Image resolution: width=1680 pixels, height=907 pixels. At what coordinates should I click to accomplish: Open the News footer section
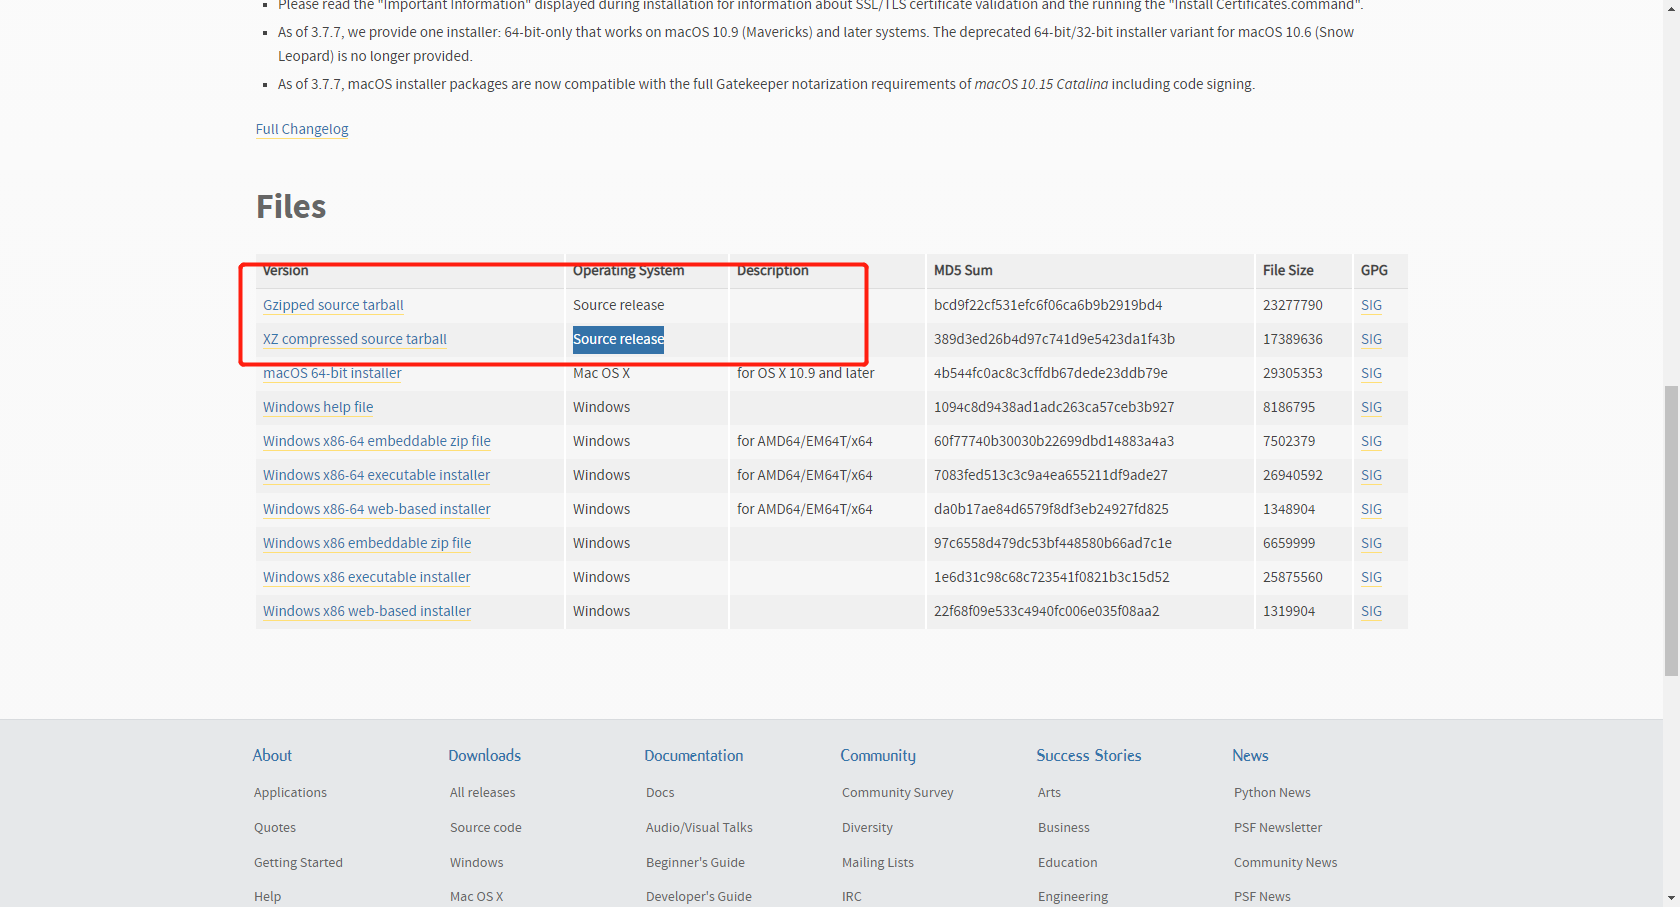pyautogui.click(x=1250, y=755)
